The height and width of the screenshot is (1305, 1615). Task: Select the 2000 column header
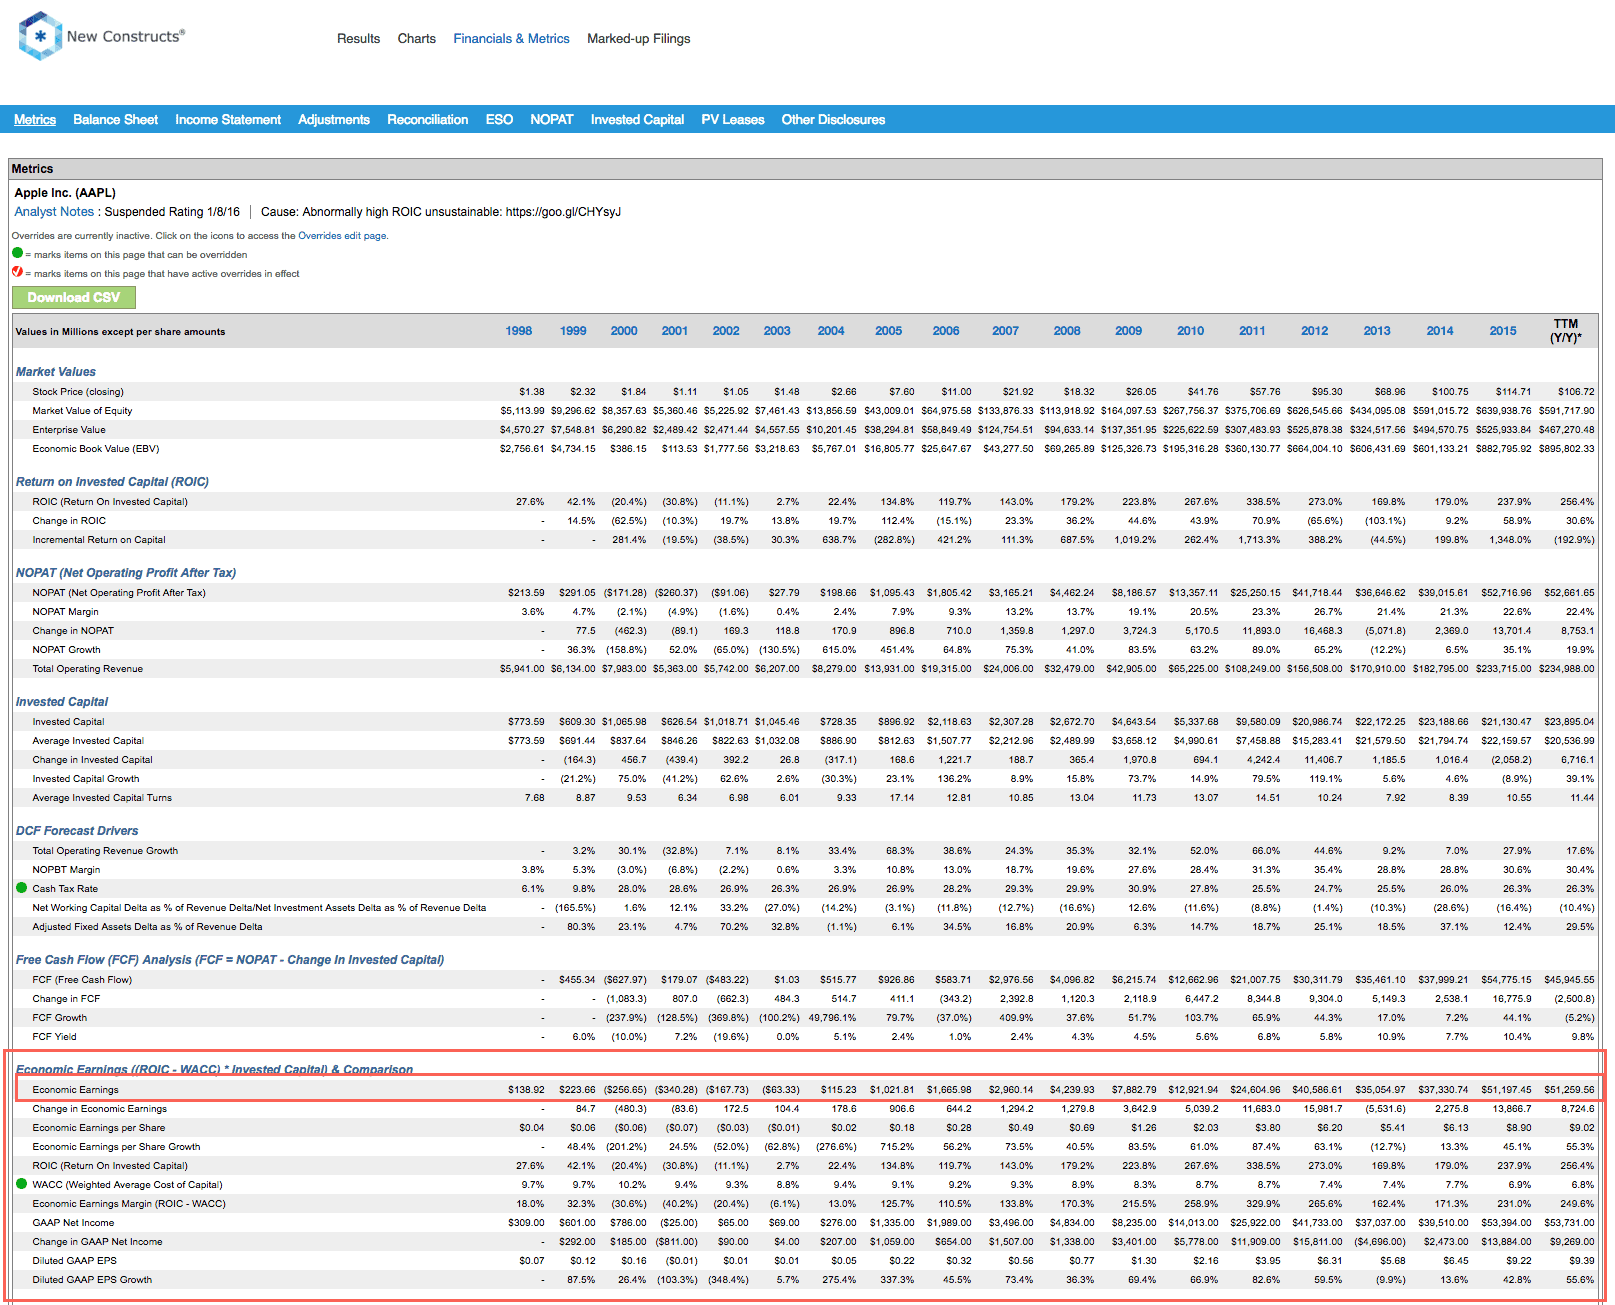pos(624,331)
